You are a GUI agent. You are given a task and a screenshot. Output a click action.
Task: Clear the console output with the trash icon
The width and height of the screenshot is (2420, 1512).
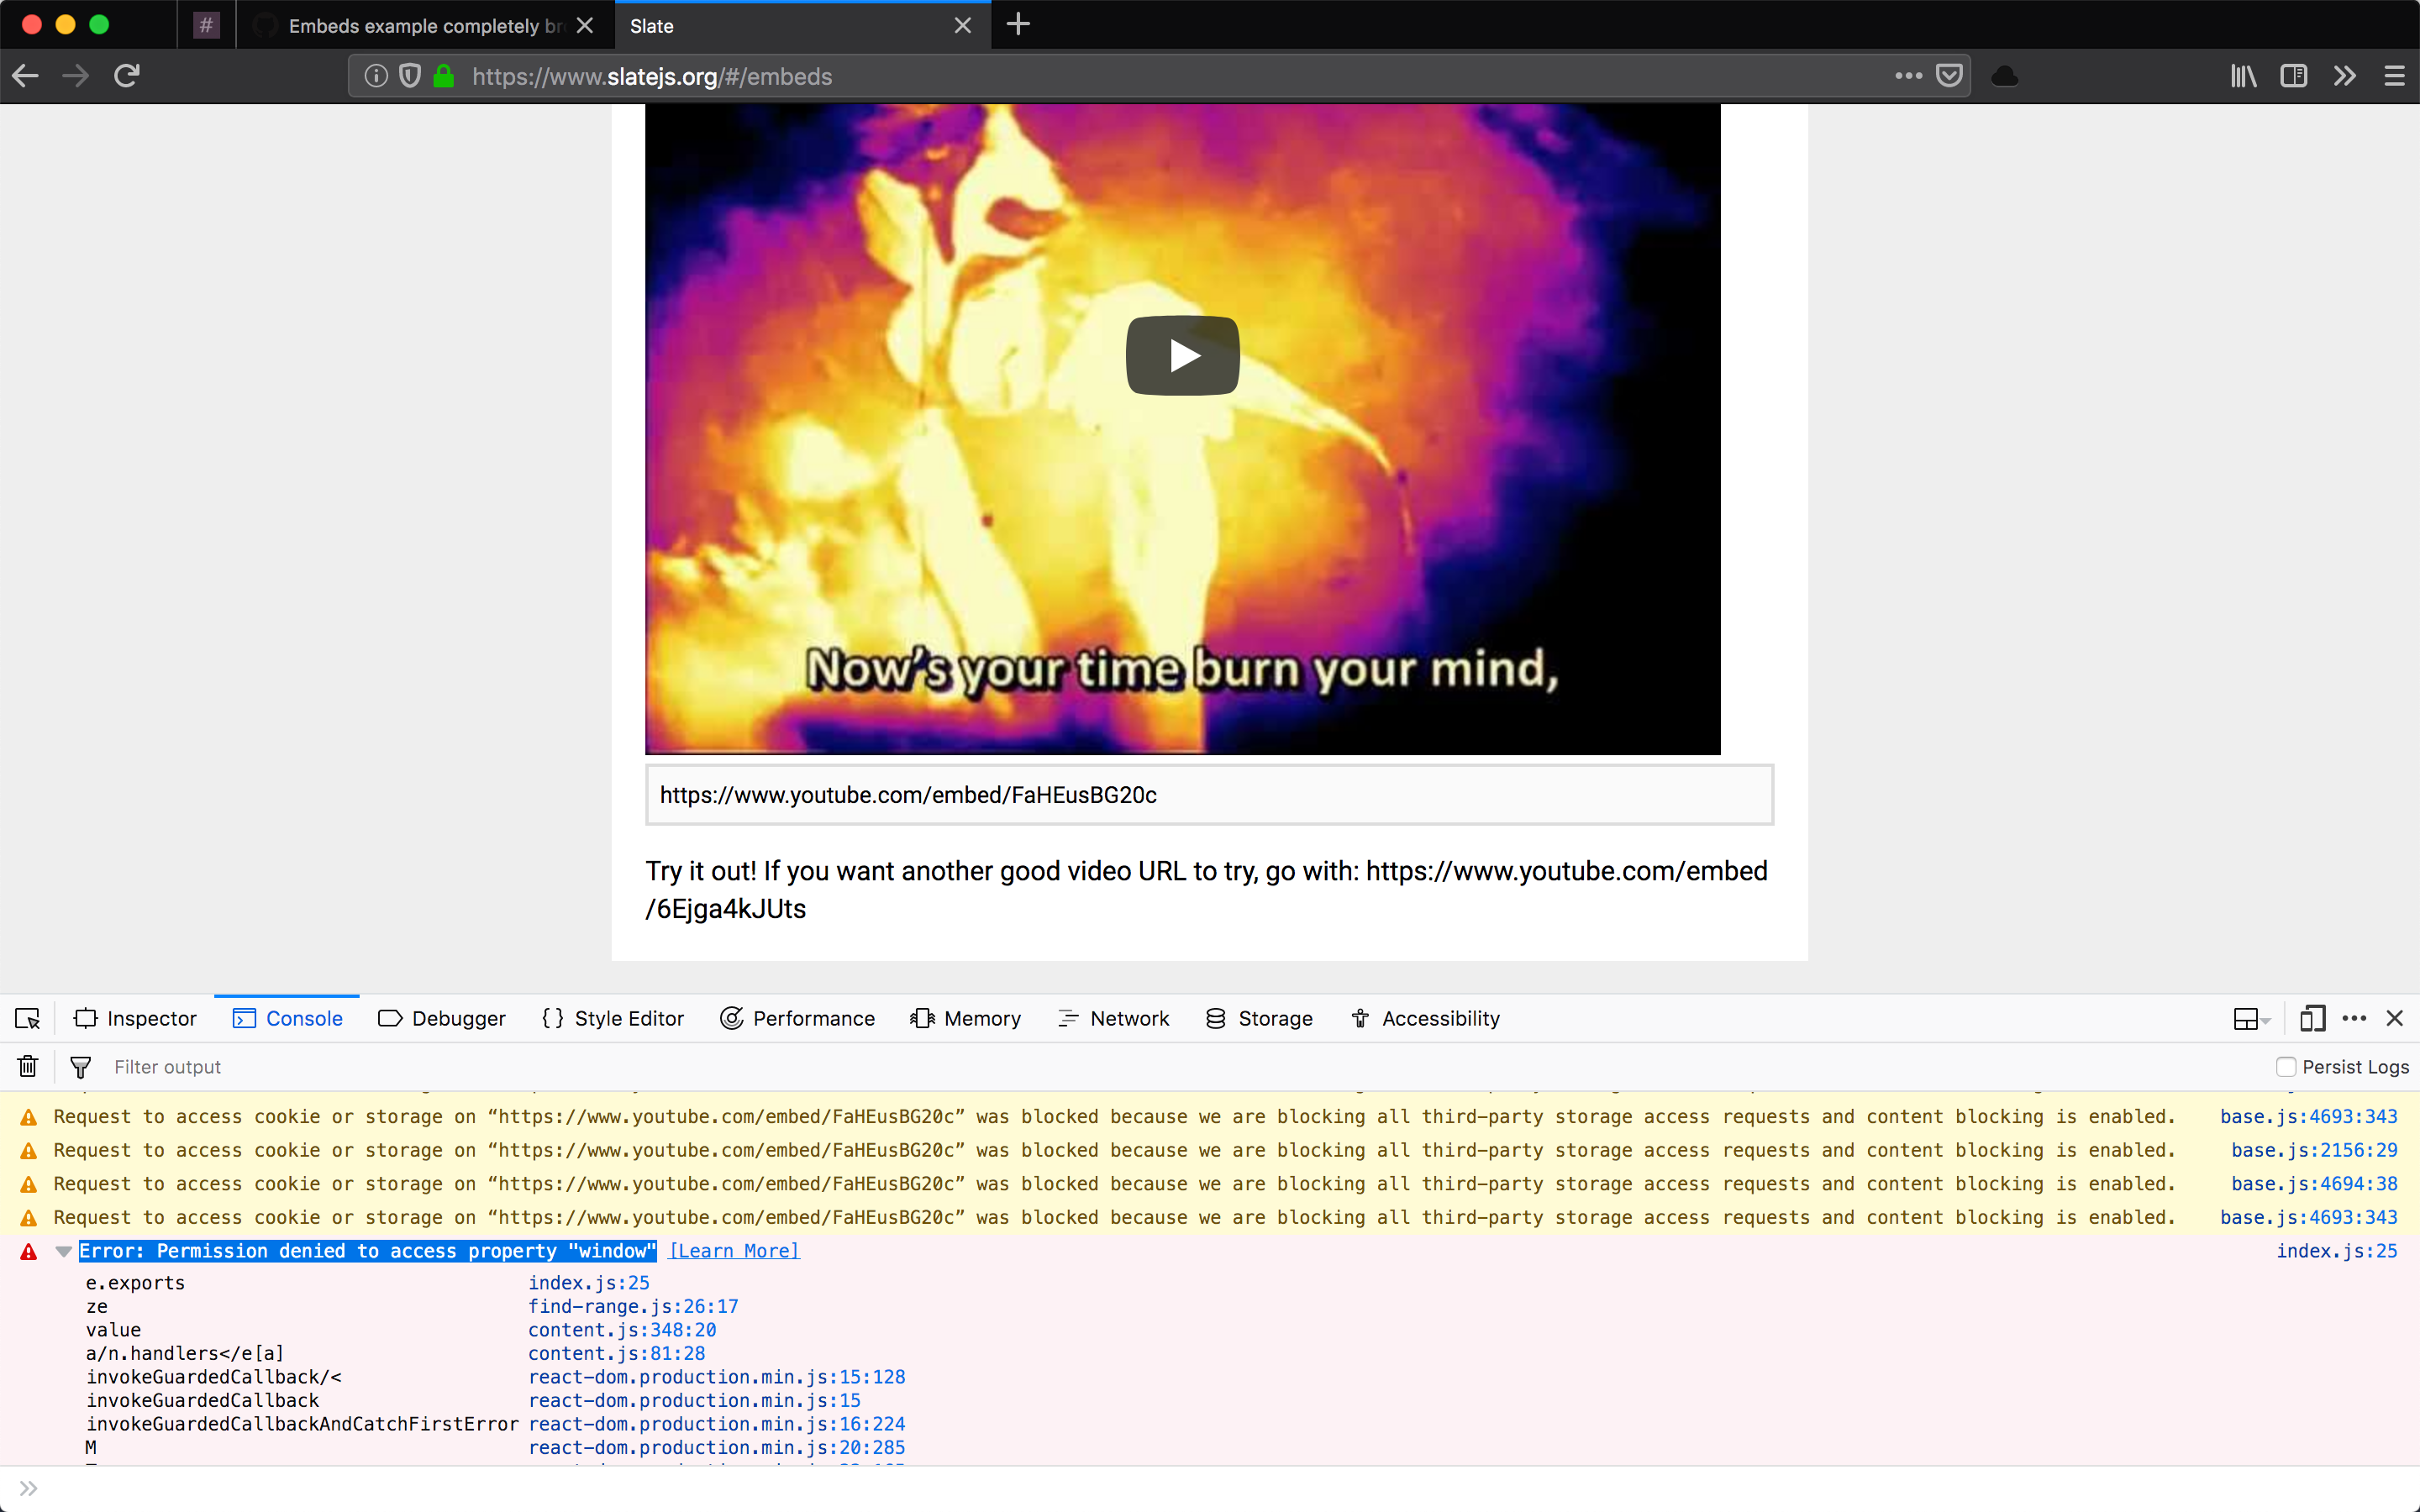27,1066
